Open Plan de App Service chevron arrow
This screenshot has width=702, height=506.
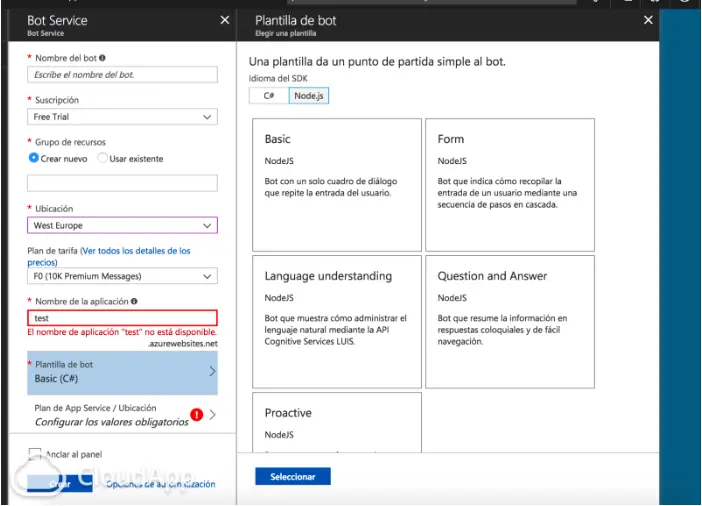[213, 415]
